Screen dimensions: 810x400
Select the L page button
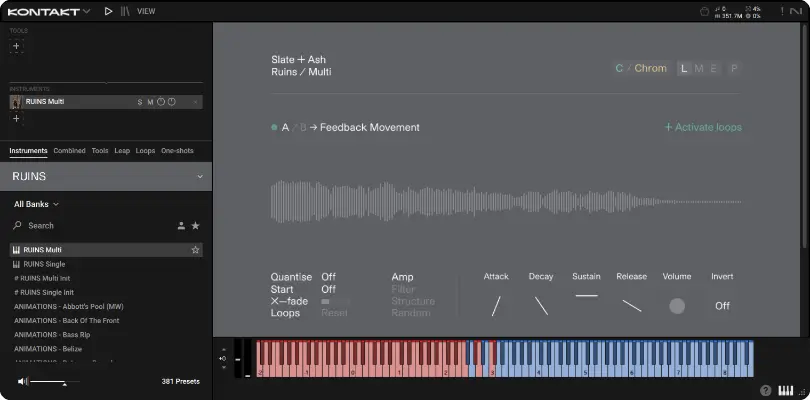pyautogui.click(x=684, y=68)
